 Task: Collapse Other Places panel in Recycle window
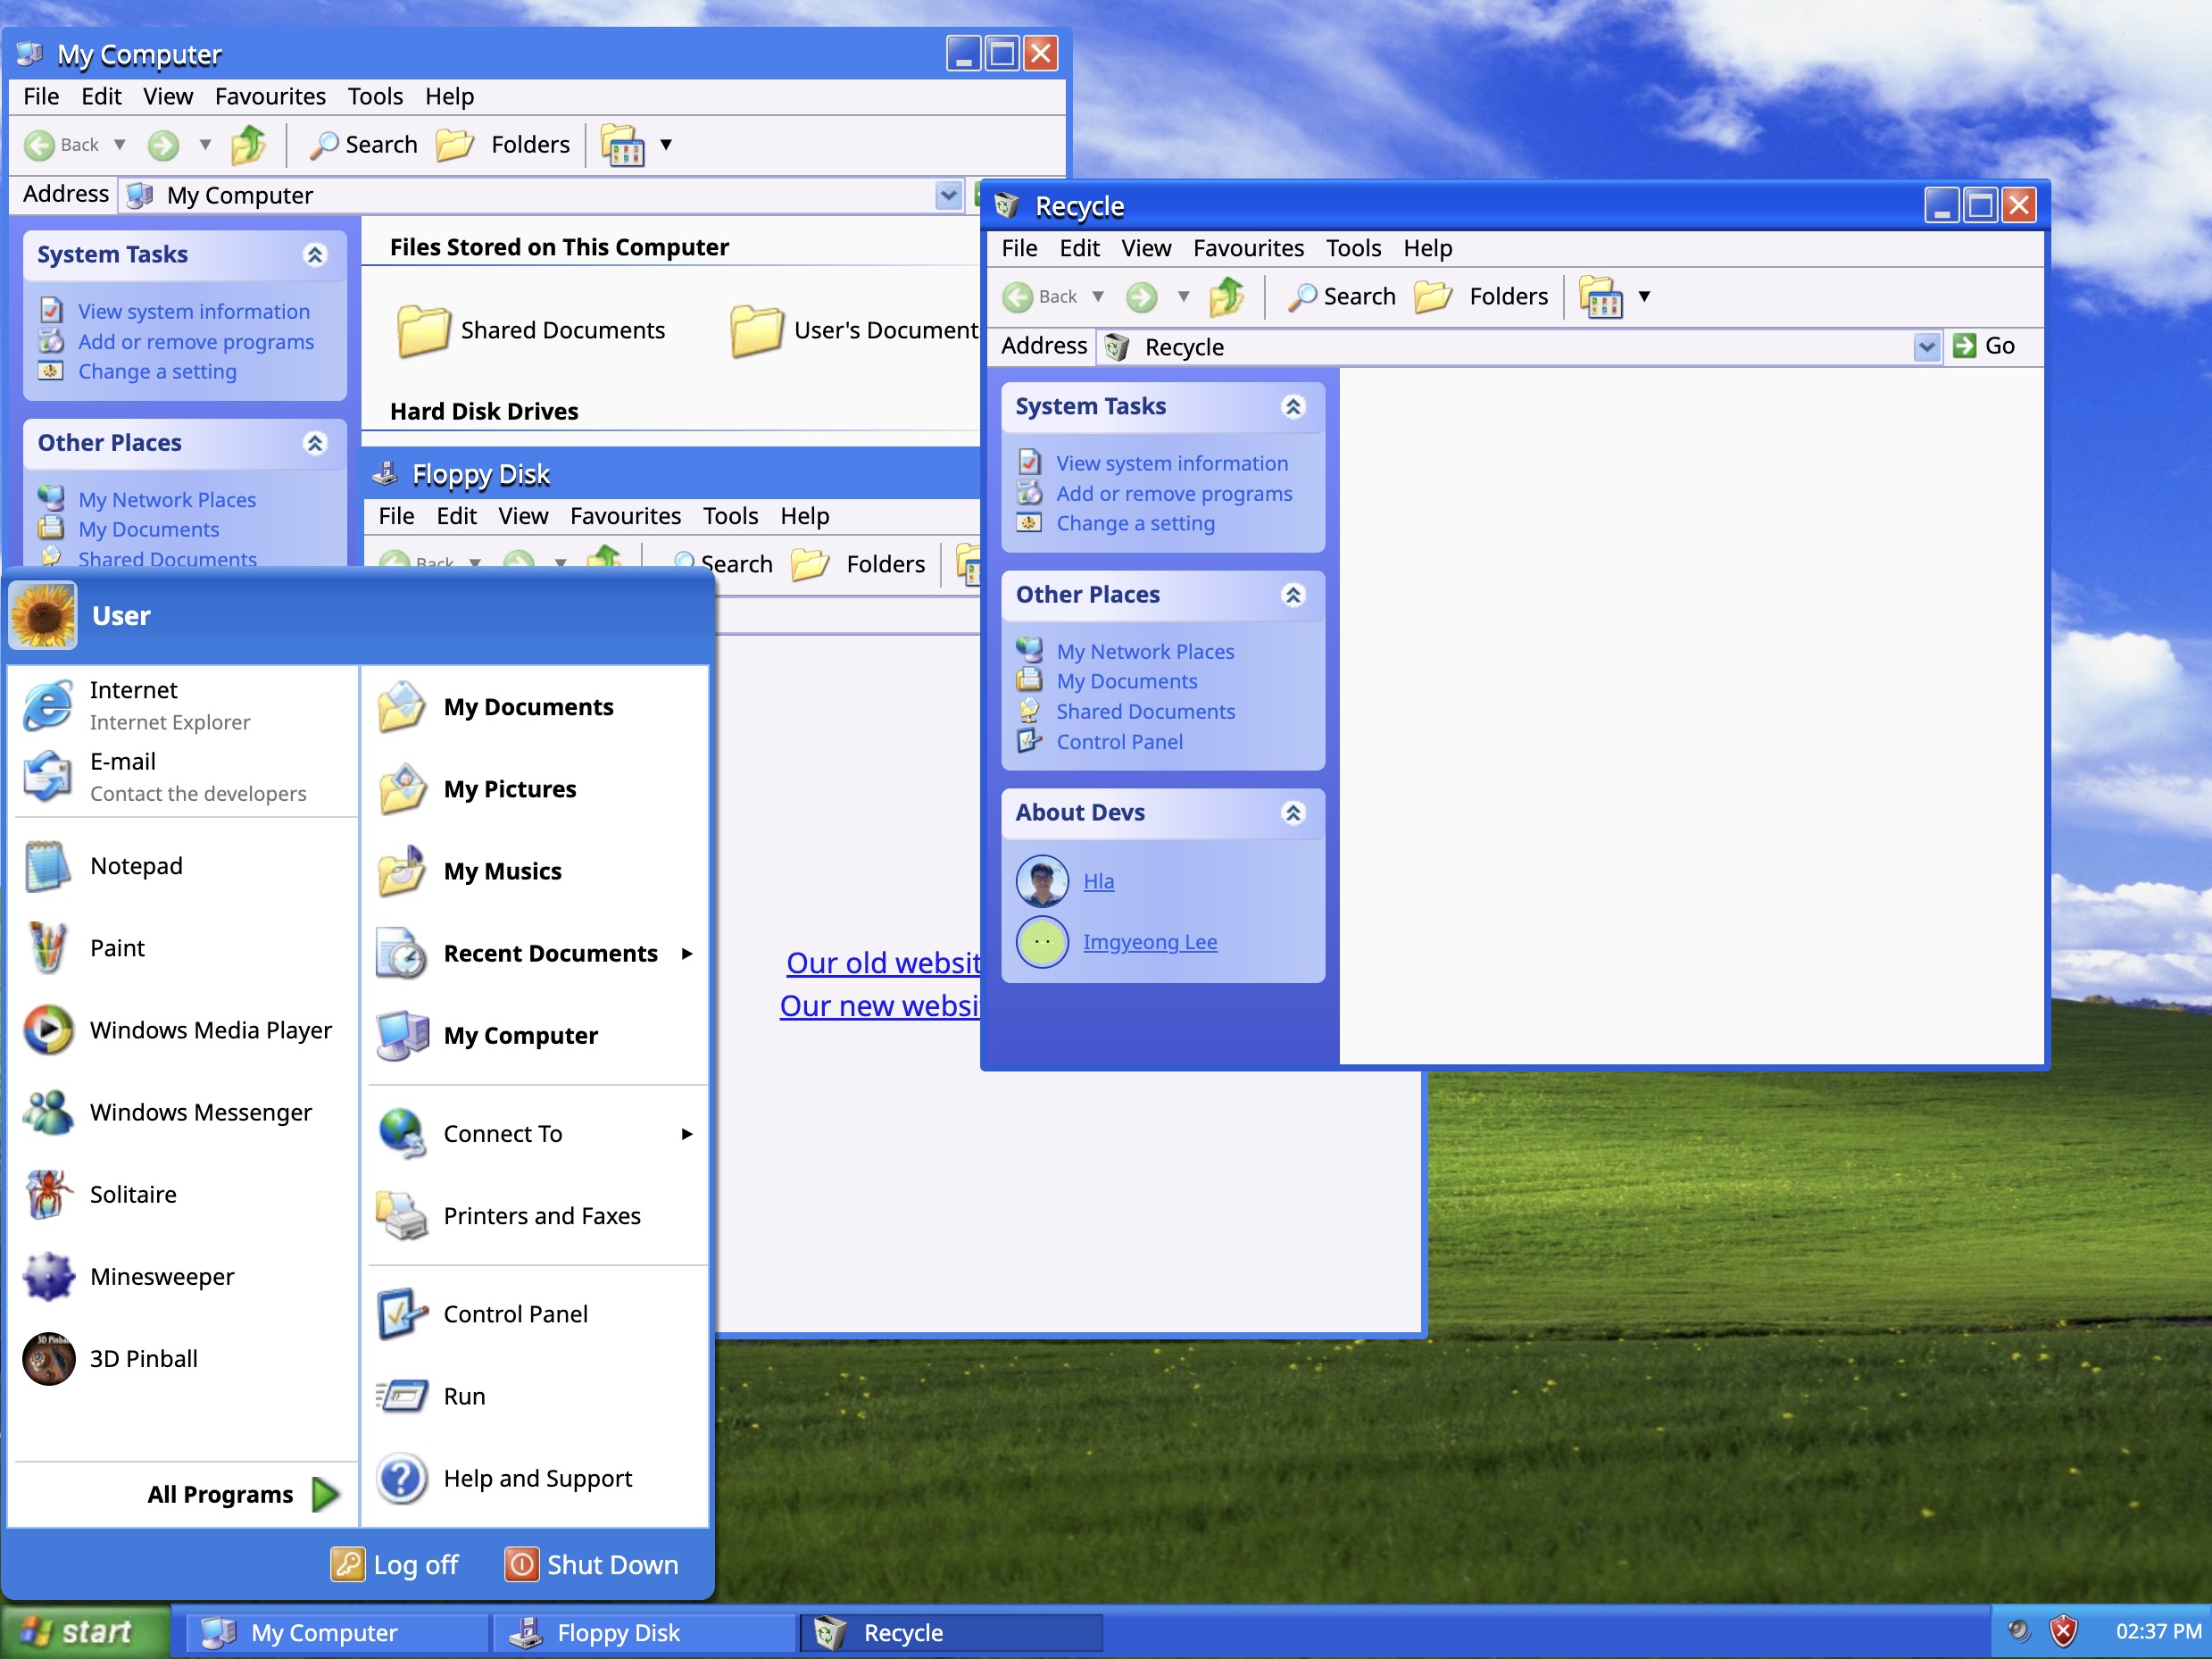click(1293, 595)
